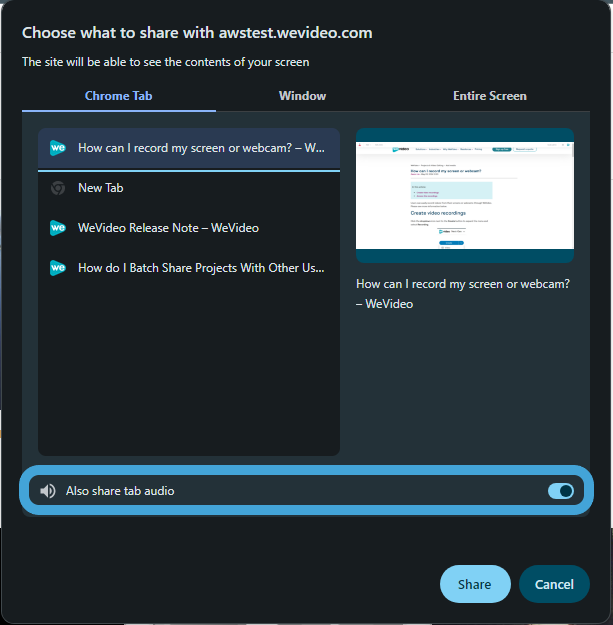Click the WeVideo icon beside 'WeVideo Release Note'
The height and width of the screenshot is (625, 613).
point(58,228)
